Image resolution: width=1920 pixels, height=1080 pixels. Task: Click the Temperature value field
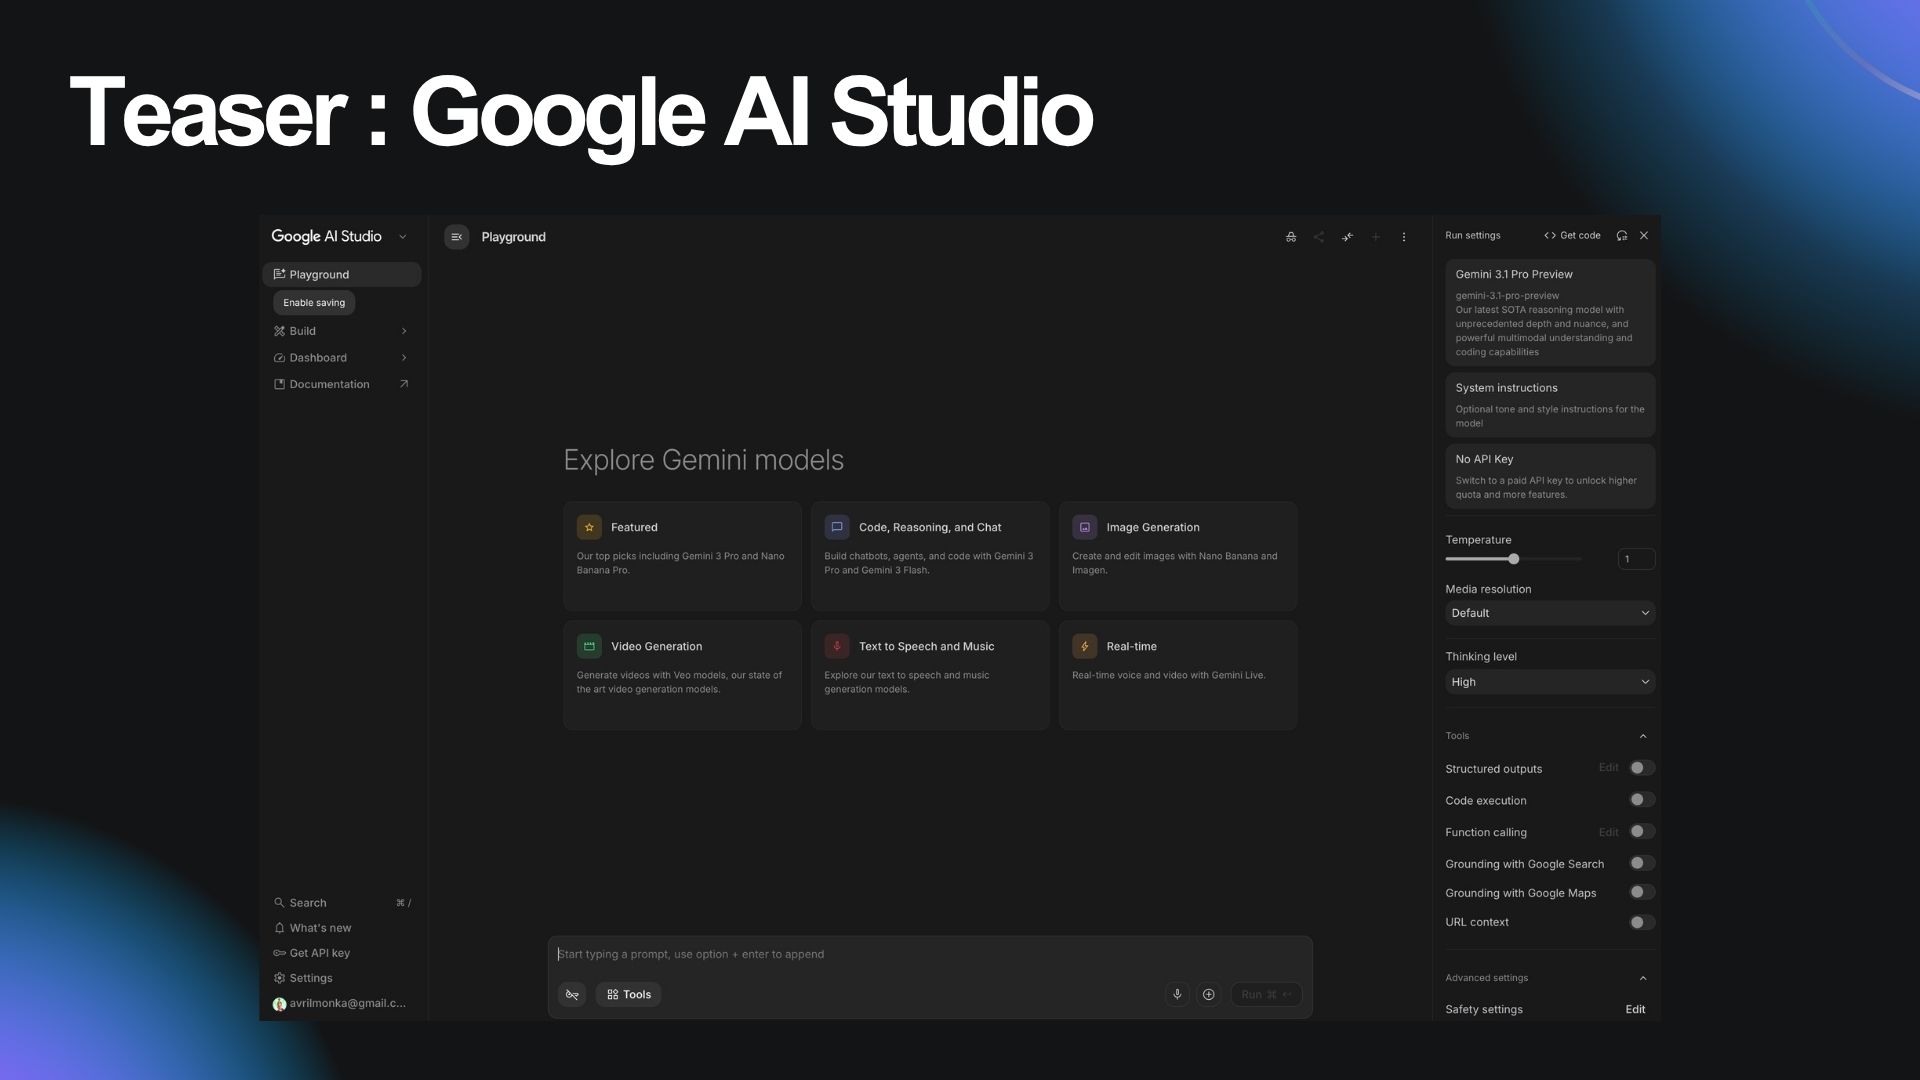(x=1636, y=559)
